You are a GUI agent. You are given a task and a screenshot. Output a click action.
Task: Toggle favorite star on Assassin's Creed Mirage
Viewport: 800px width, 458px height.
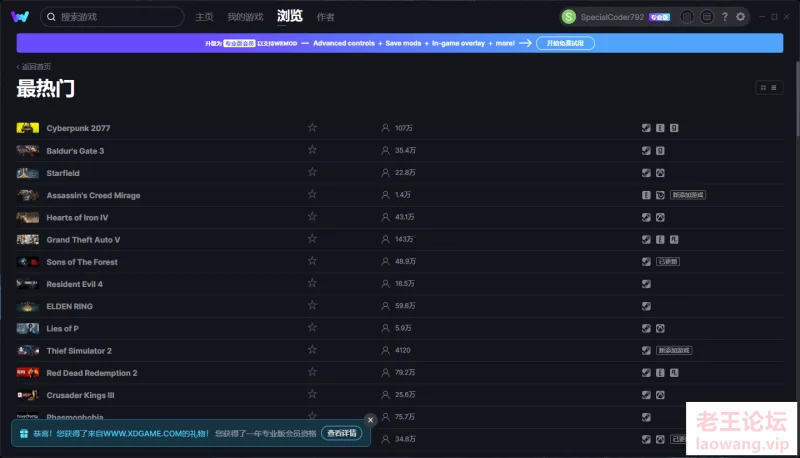(x=312, y=194)
